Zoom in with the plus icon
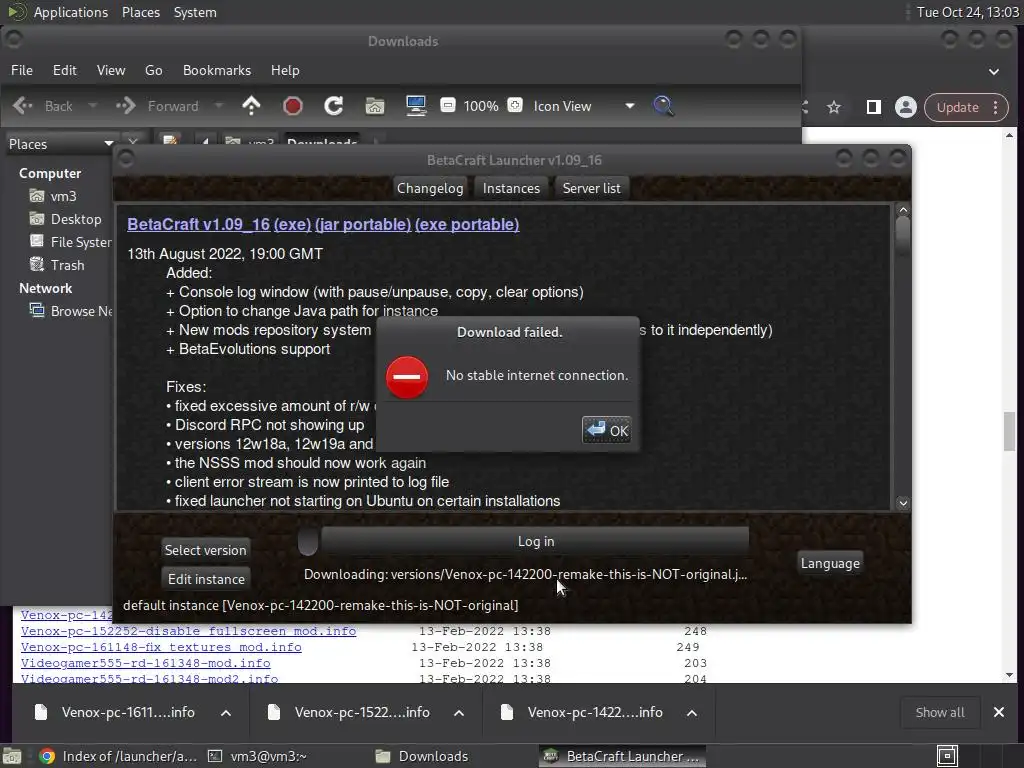This screenshot has height=768, width=1024. click(x=515, y=105)
